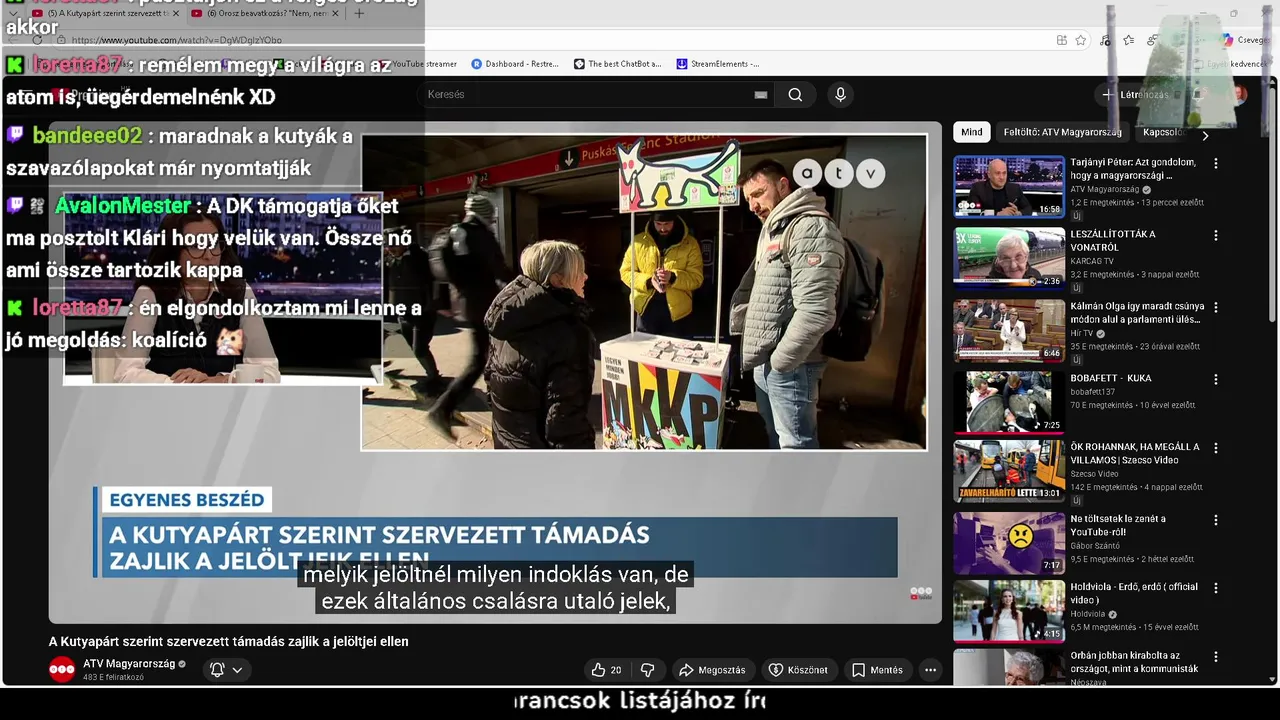Open Ne töltsetek le zenét video thumbnail
Screen dimensions: 1280x720
click(1008, 543)
